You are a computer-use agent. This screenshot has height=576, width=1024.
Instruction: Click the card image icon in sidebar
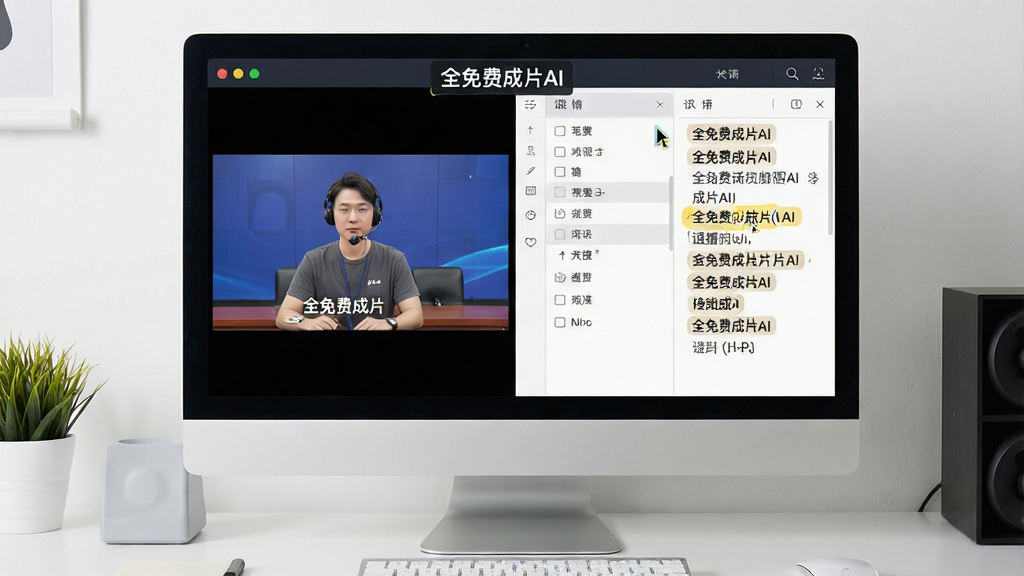tap(530, 191)
